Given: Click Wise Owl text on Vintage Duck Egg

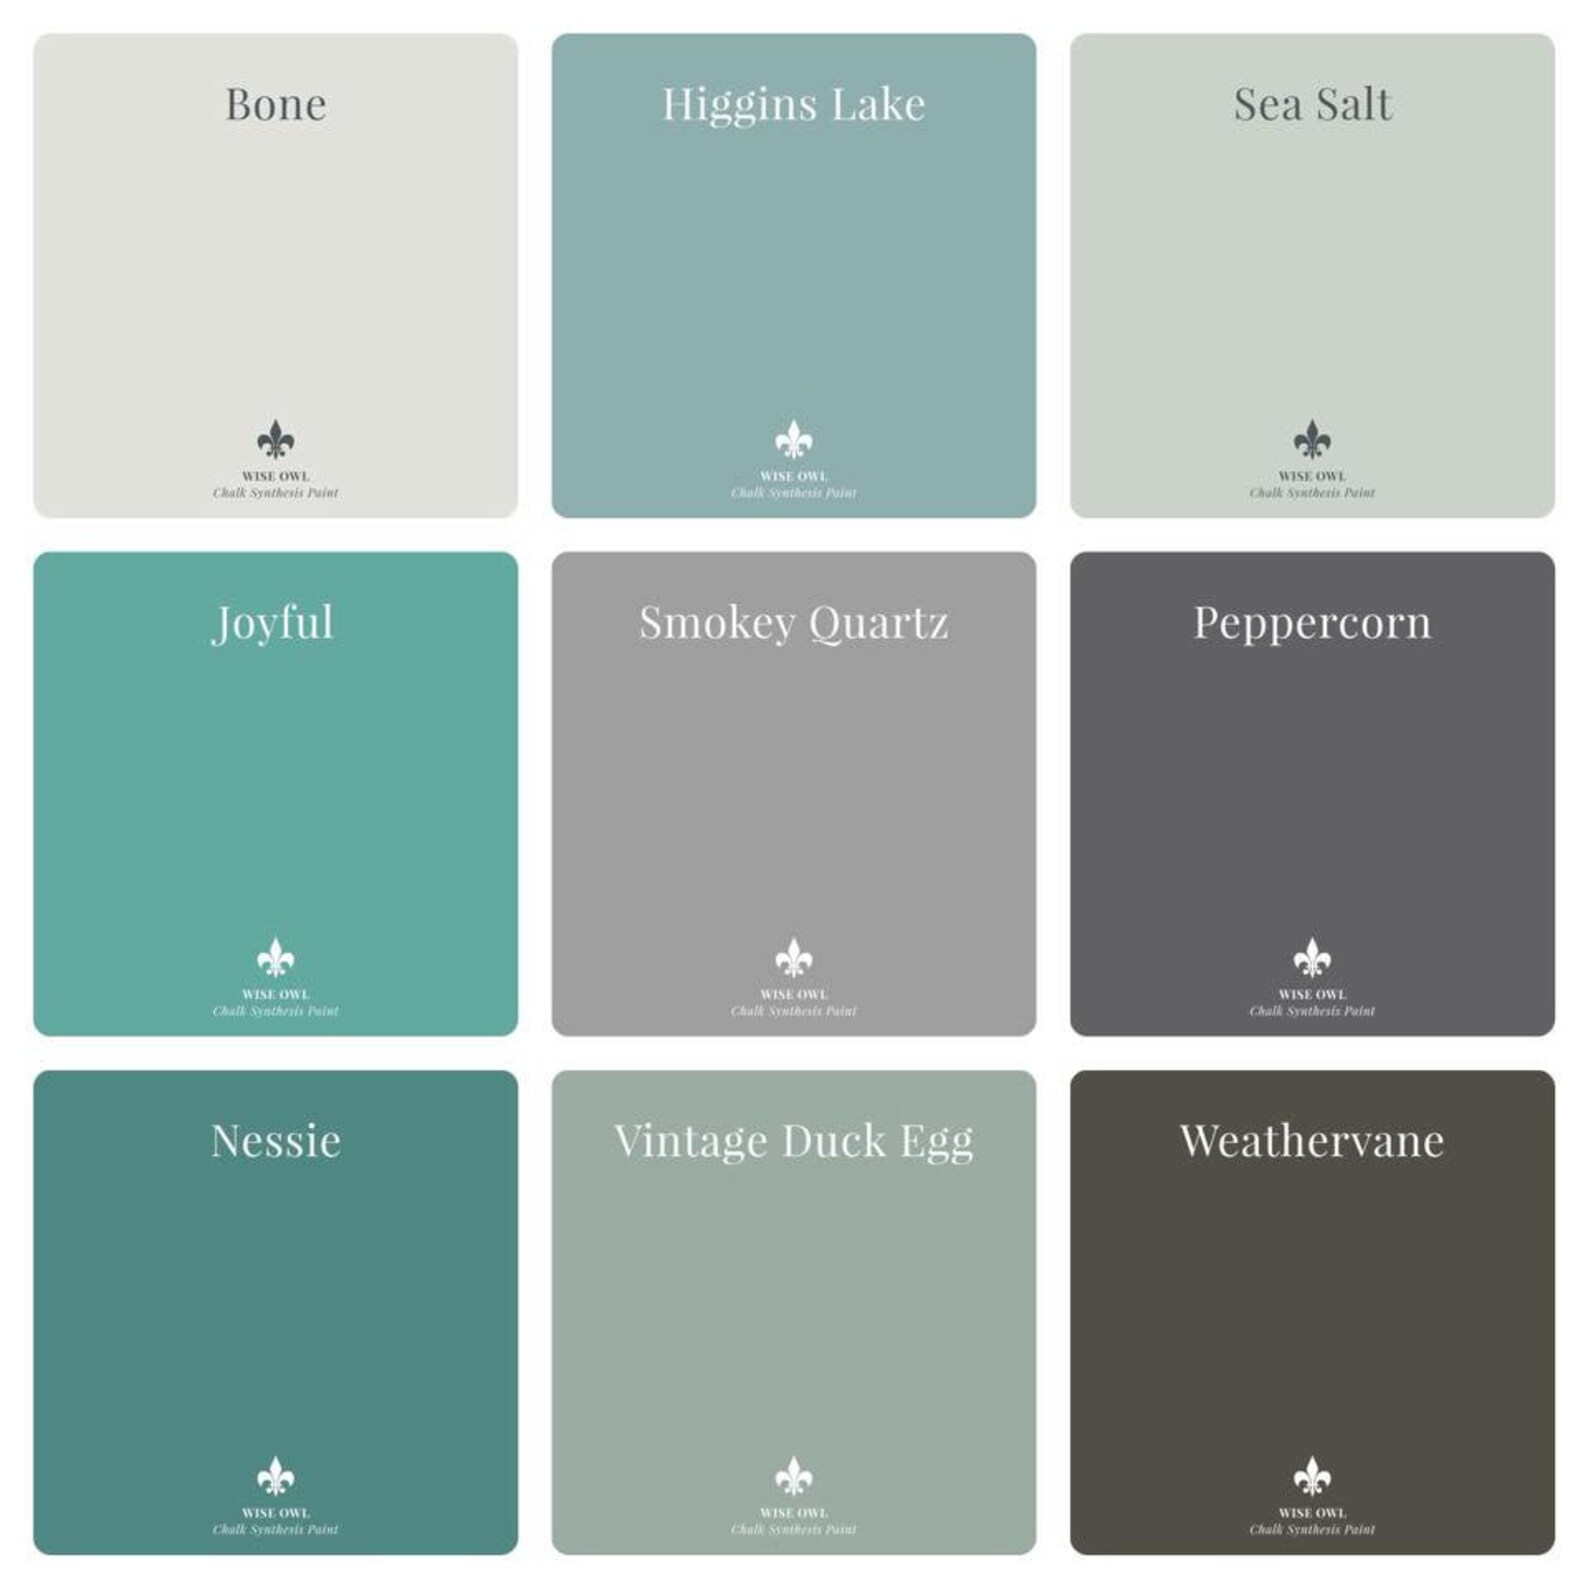Looking at the screenshot, I should click(x=793, y=1512).
